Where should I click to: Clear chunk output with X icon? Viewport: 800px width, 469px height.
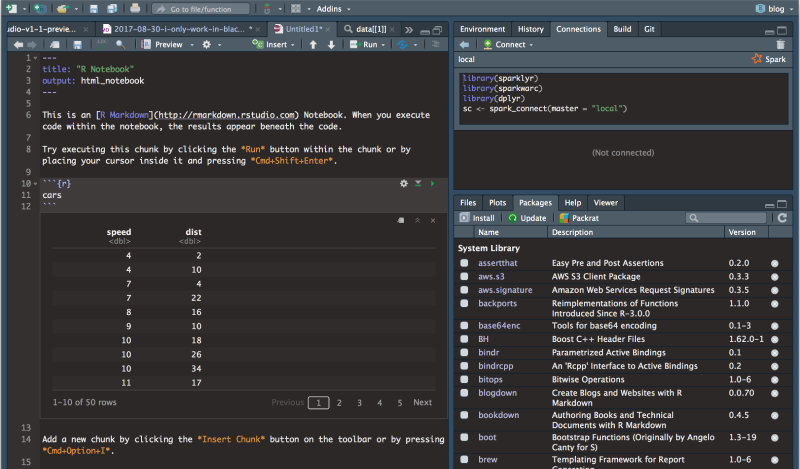(x=433, y=220)
